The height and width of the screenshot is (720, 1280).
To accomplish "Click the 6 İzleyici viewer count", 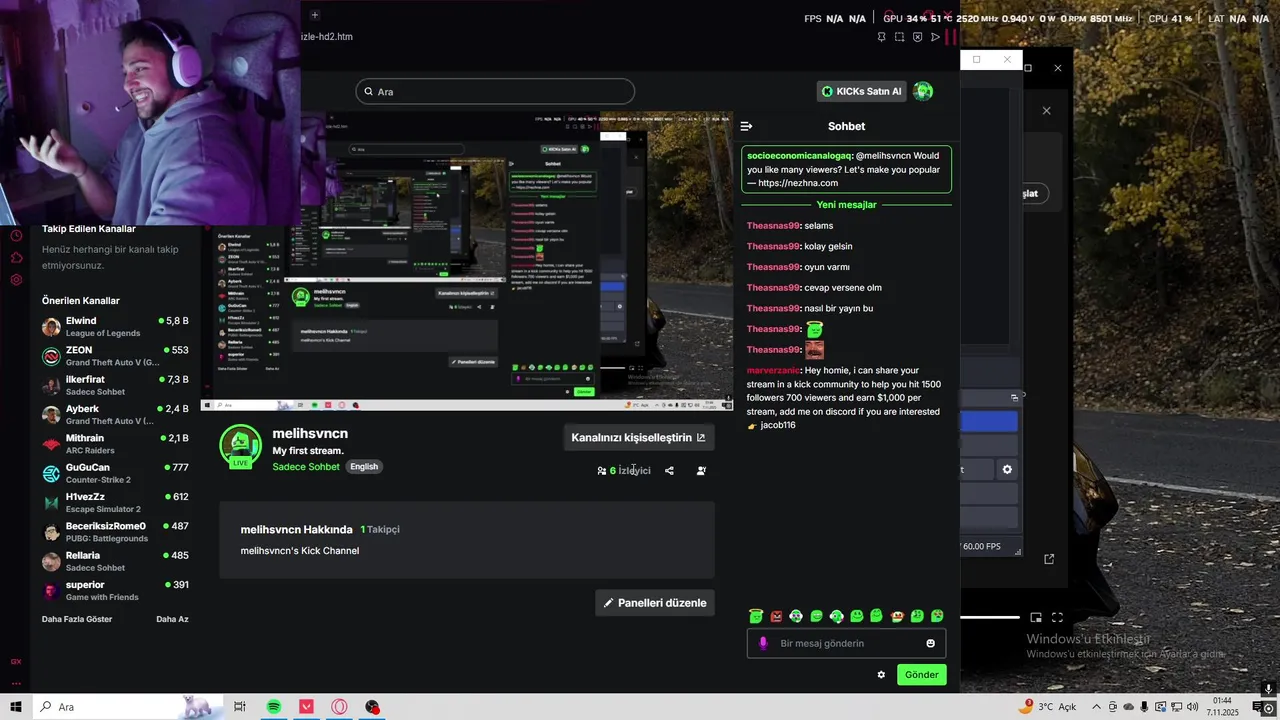I will tap(624, 470).
